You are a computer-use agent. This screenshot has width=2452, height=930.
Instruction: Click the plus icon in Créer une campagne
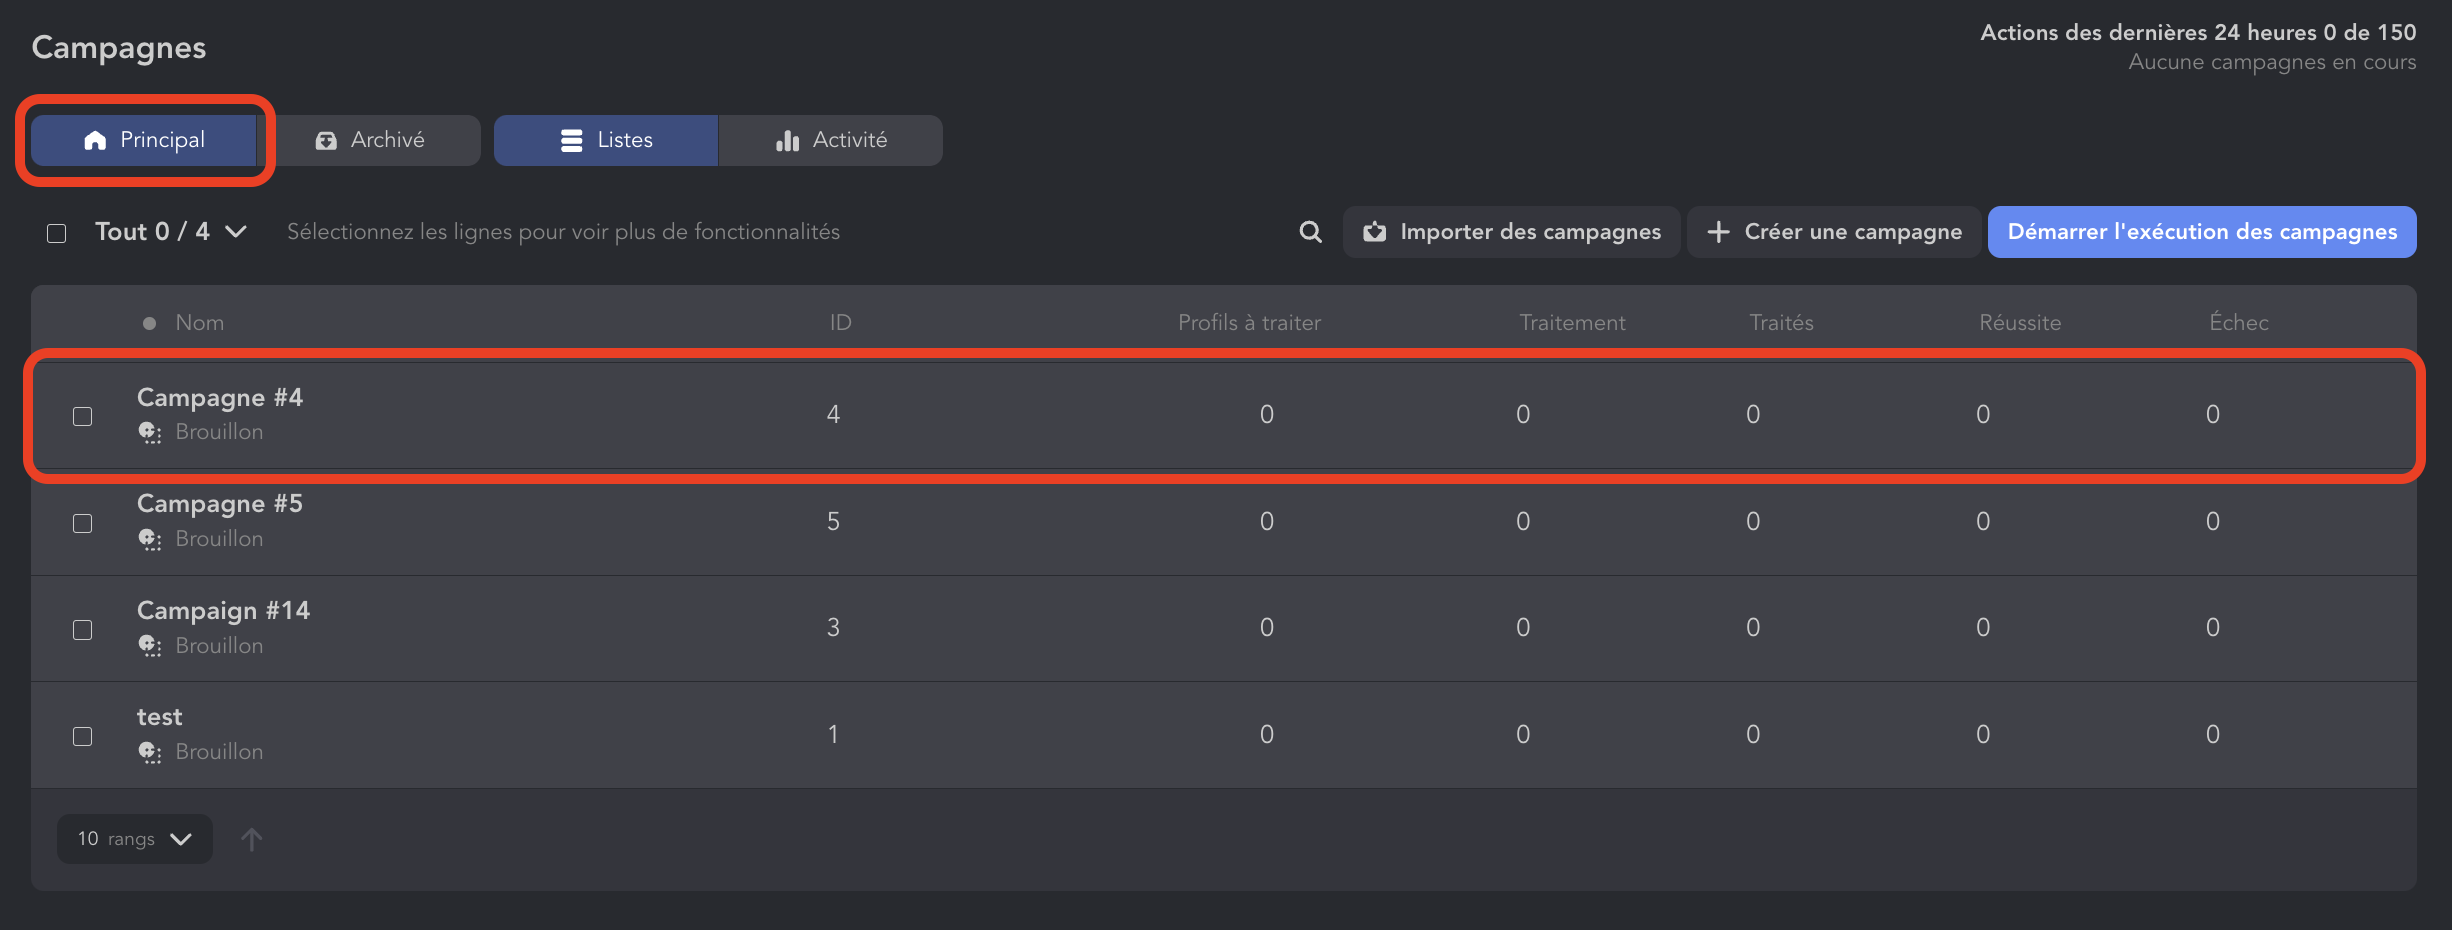point(1718,232)
